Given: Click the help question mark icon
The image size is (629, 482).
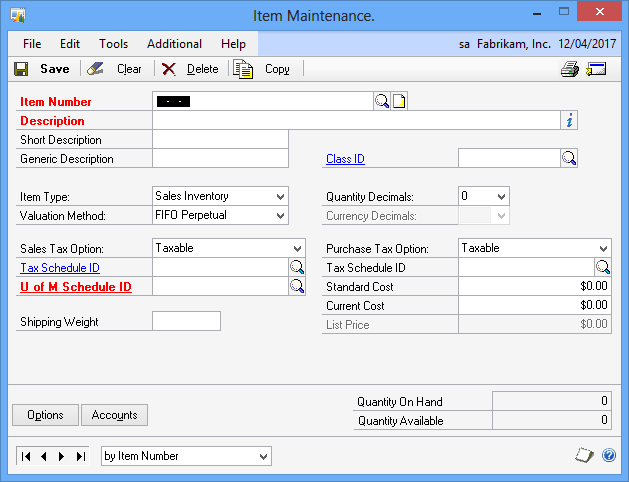Looking at the screenshot, I should [x=609, y=455].
